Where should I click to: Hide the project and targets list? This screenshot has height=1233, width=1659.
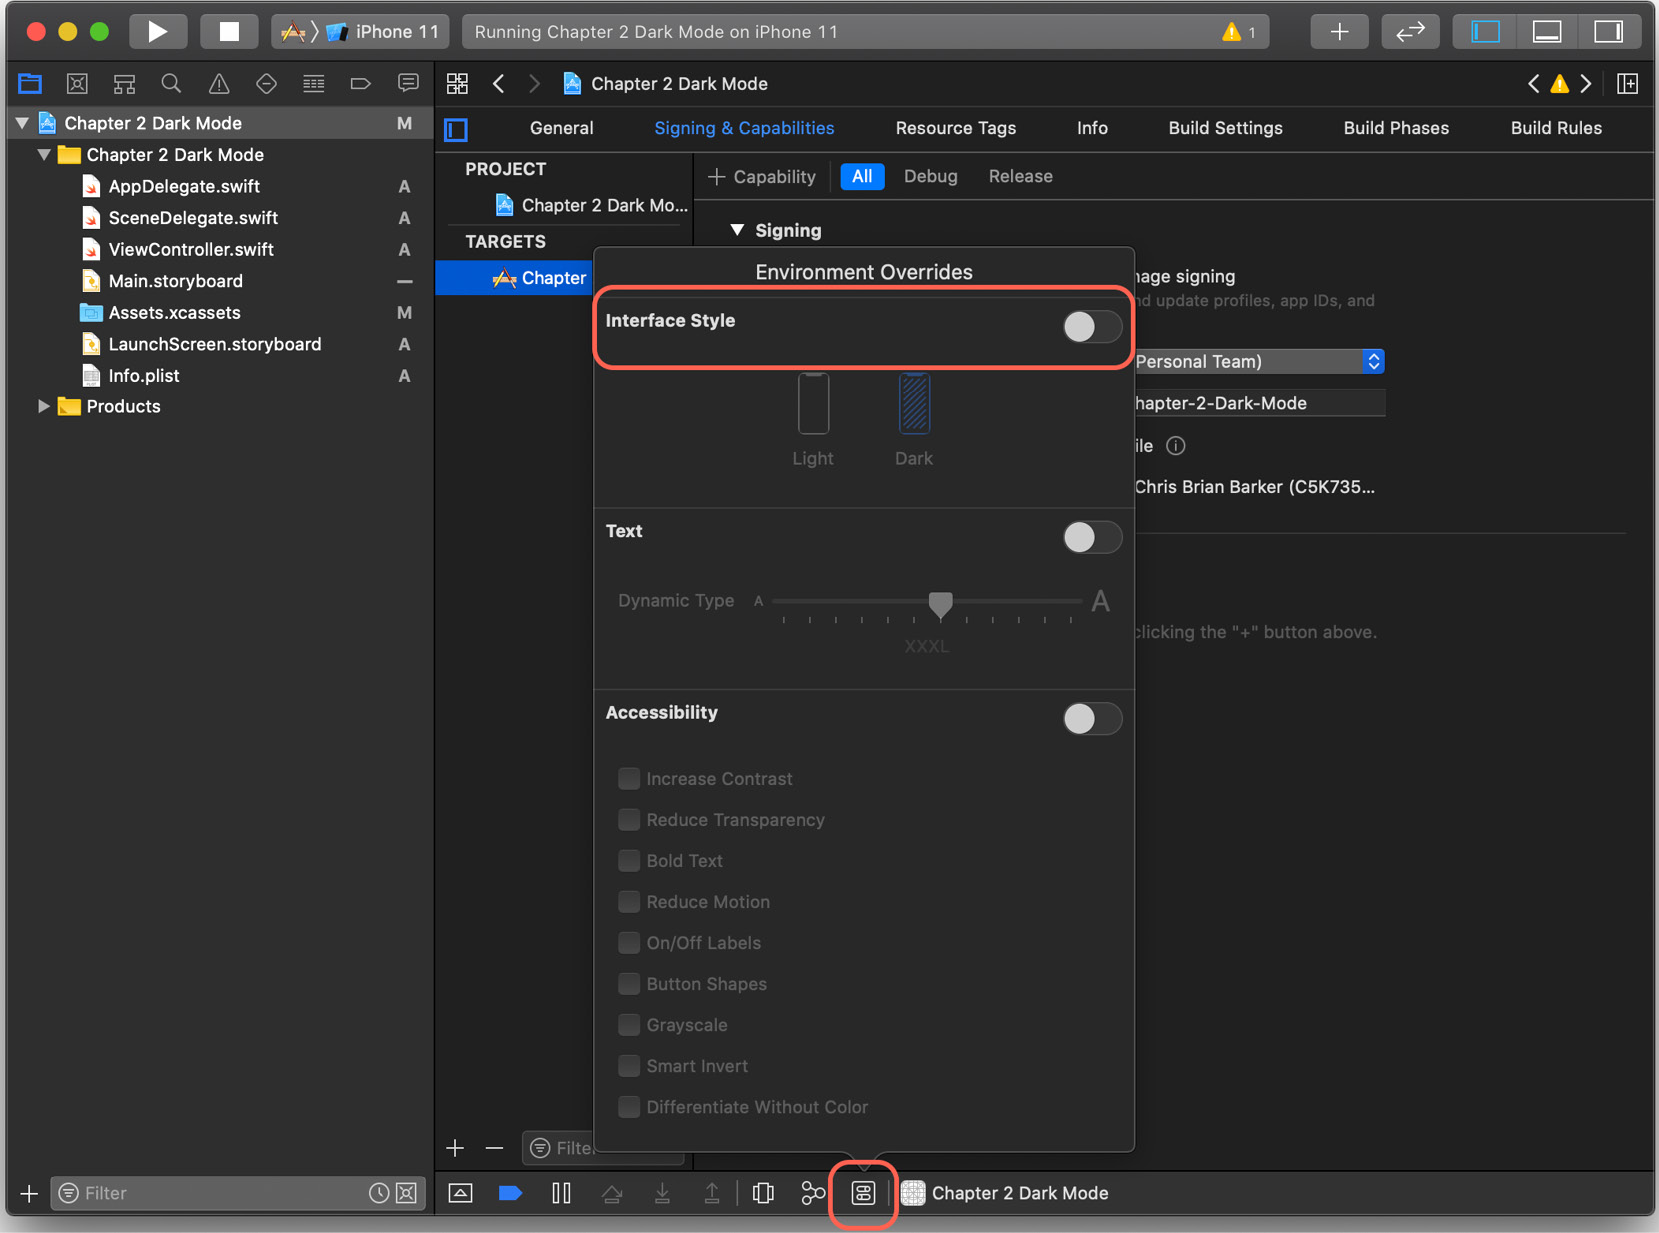coord(456,130)
